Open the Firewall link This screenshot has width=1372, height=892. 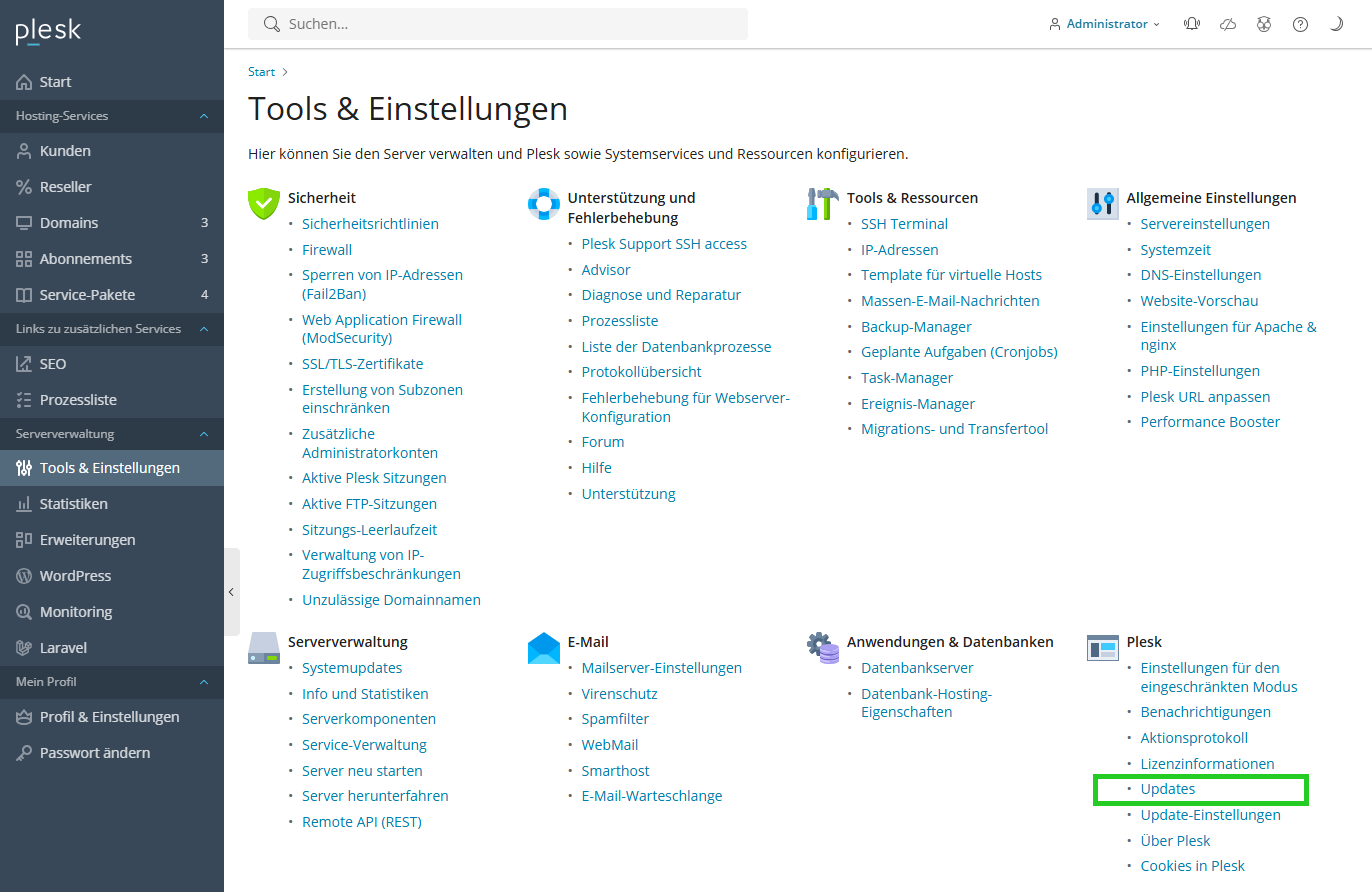pyautogui.click(x=327, y=250)
